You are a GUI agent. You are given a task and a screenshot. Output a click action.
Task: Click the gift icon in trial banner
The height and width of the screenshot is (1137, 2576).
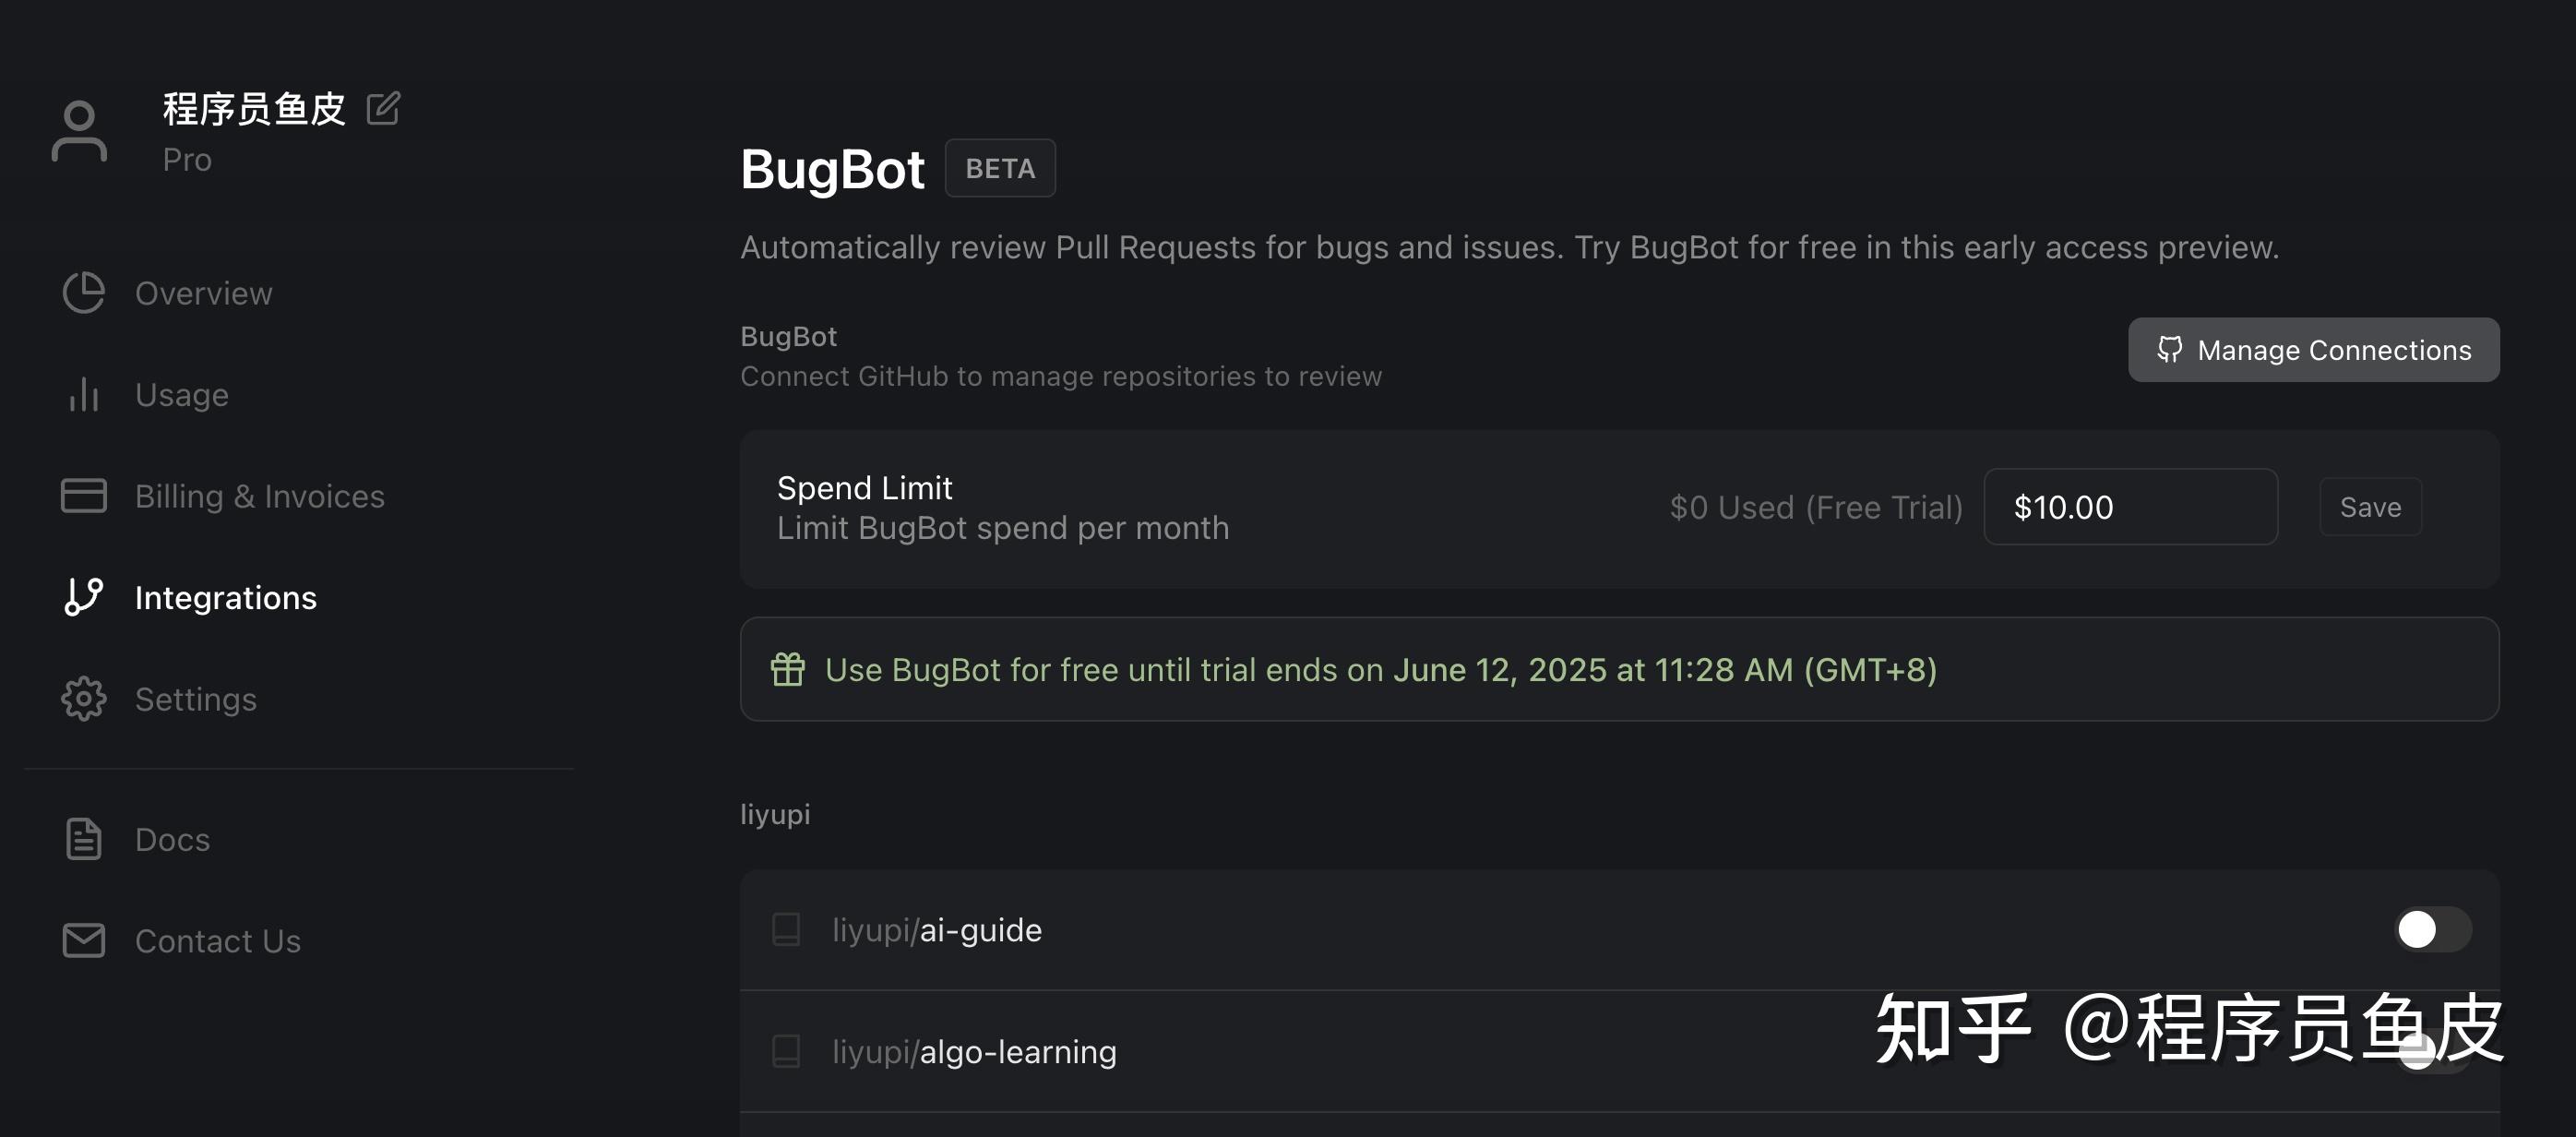coord(787,669)
